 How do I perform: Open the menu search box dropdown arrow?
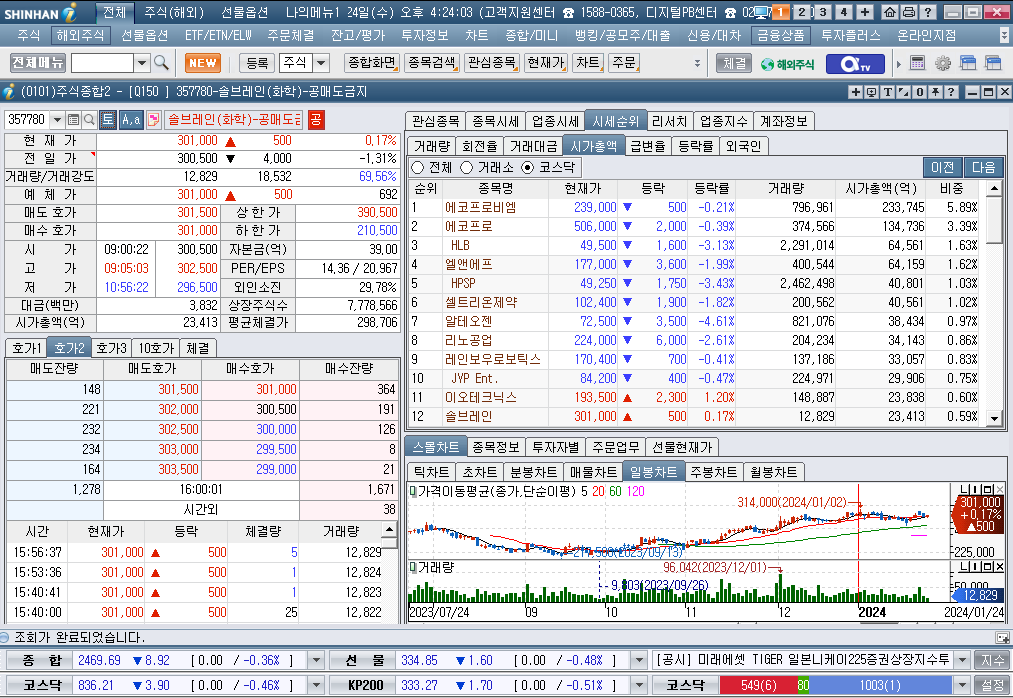[x=142, y=63]
